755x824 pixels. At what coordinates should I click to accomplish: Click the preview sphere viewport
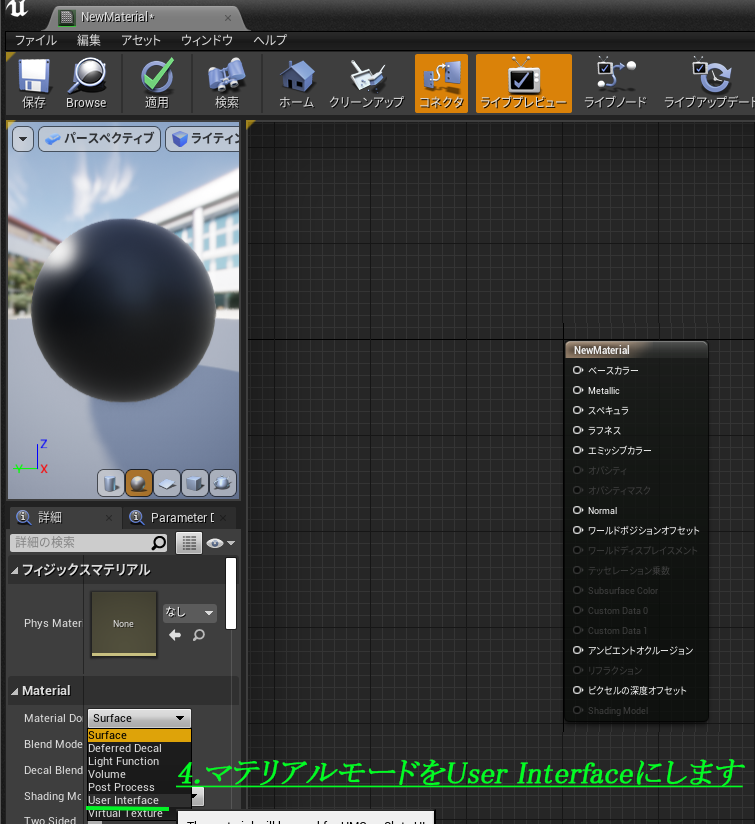pos(123,310)
